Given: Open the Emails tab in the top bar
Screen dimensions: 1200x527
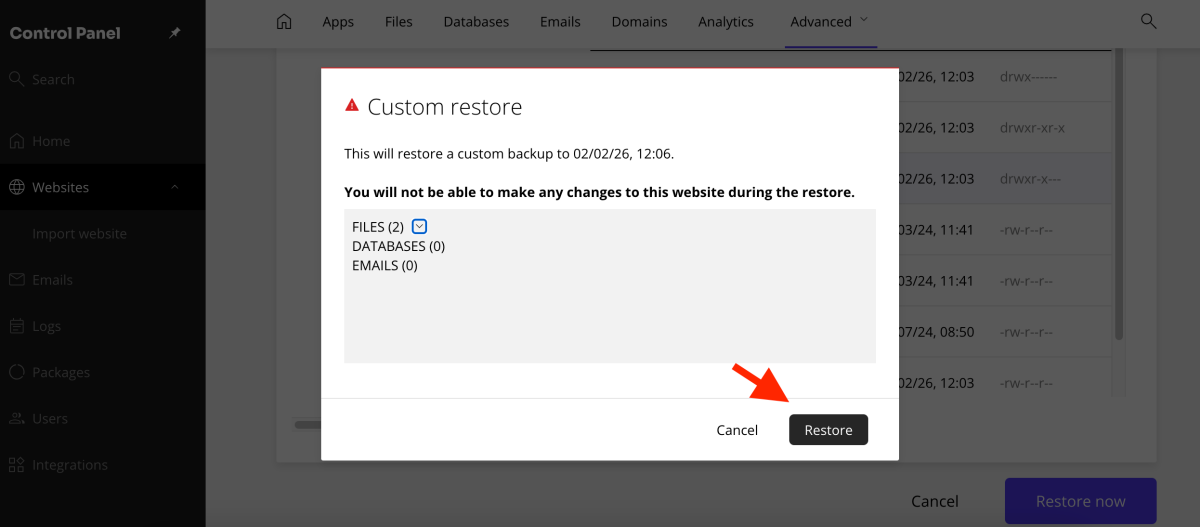Looking at the screenshot, I should tap(560, 22).
